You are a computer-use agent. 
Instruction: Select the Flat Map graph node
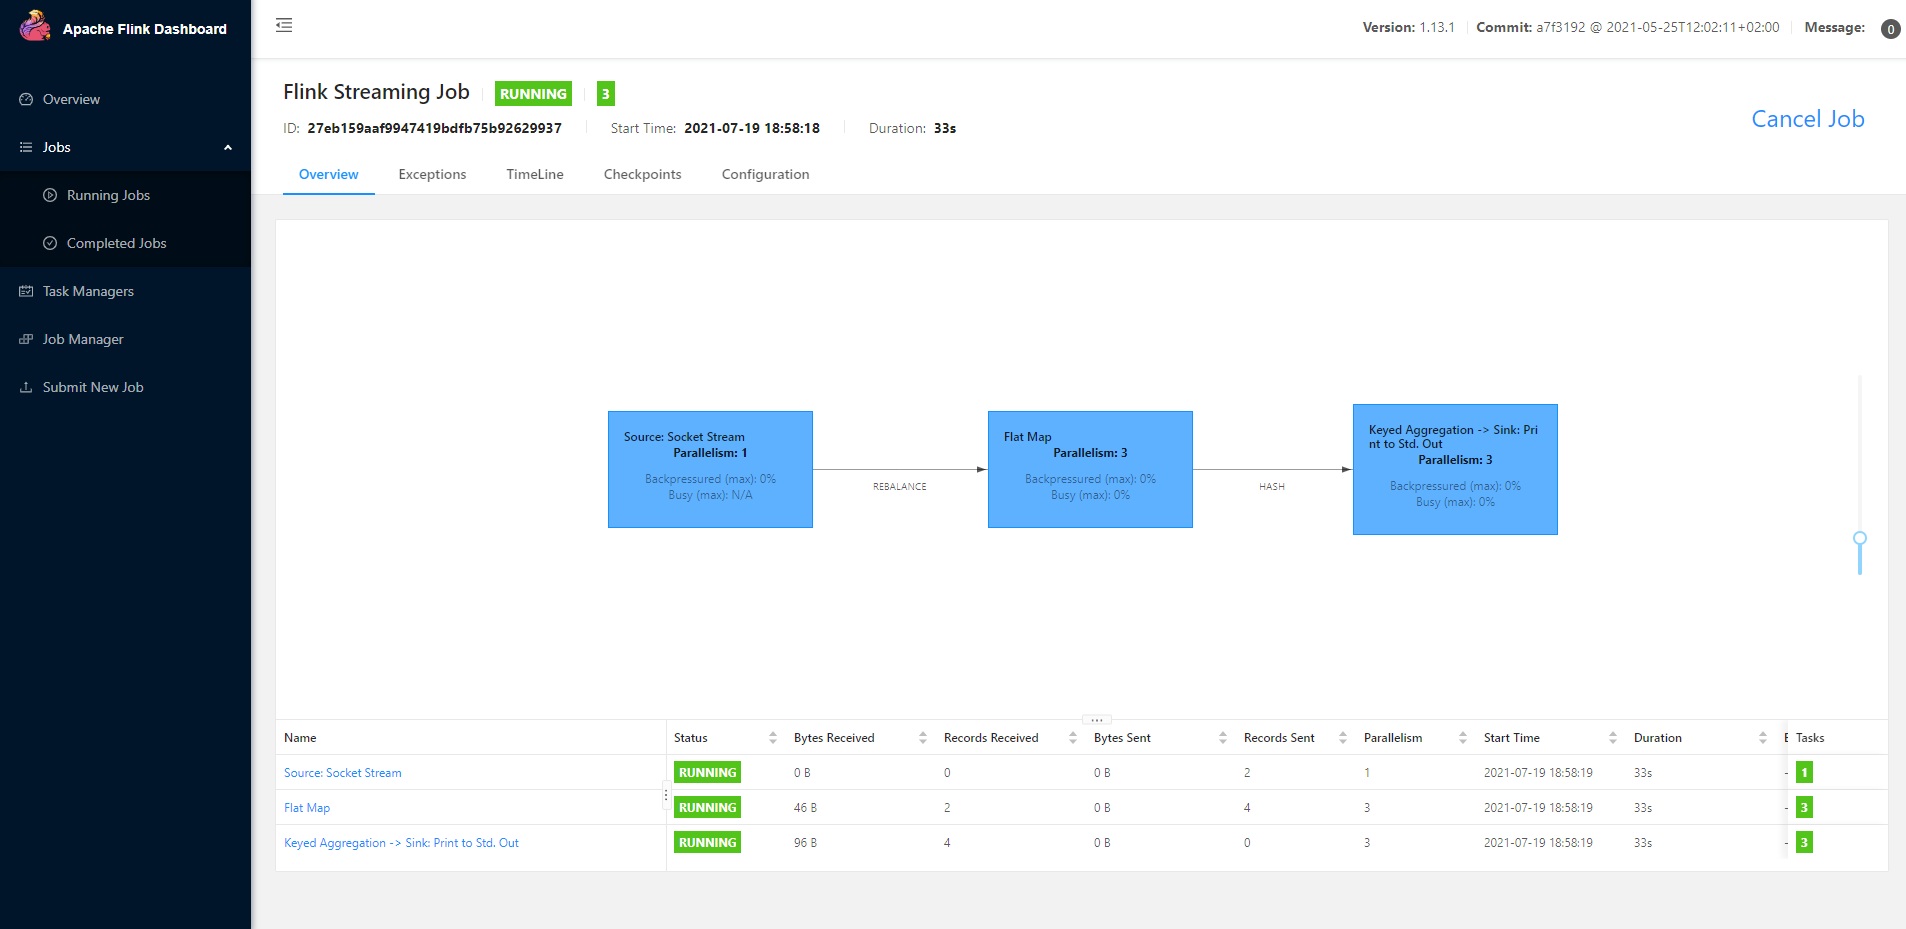coord(1090,469)
